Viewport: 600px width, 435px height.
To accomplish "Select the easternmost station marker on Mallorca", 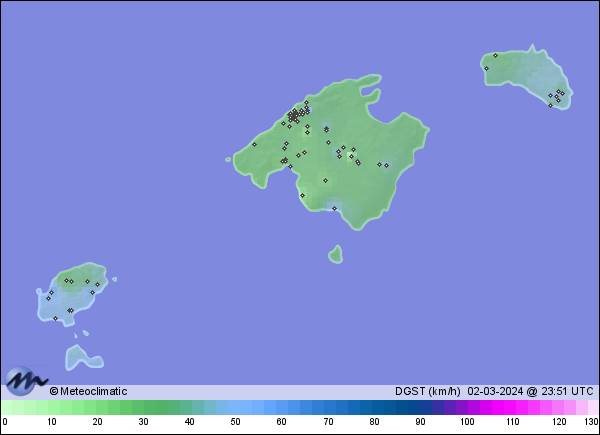I will 386,165.
